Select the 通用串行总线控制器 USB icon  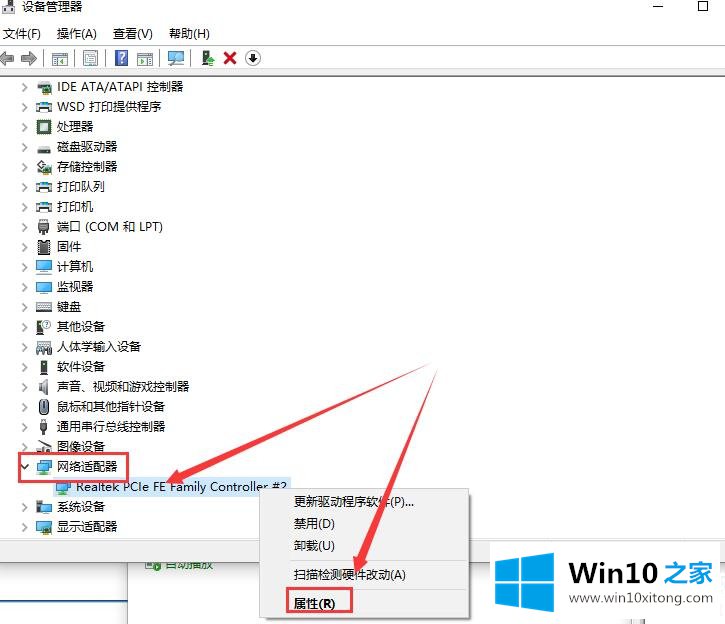(43, 427)
